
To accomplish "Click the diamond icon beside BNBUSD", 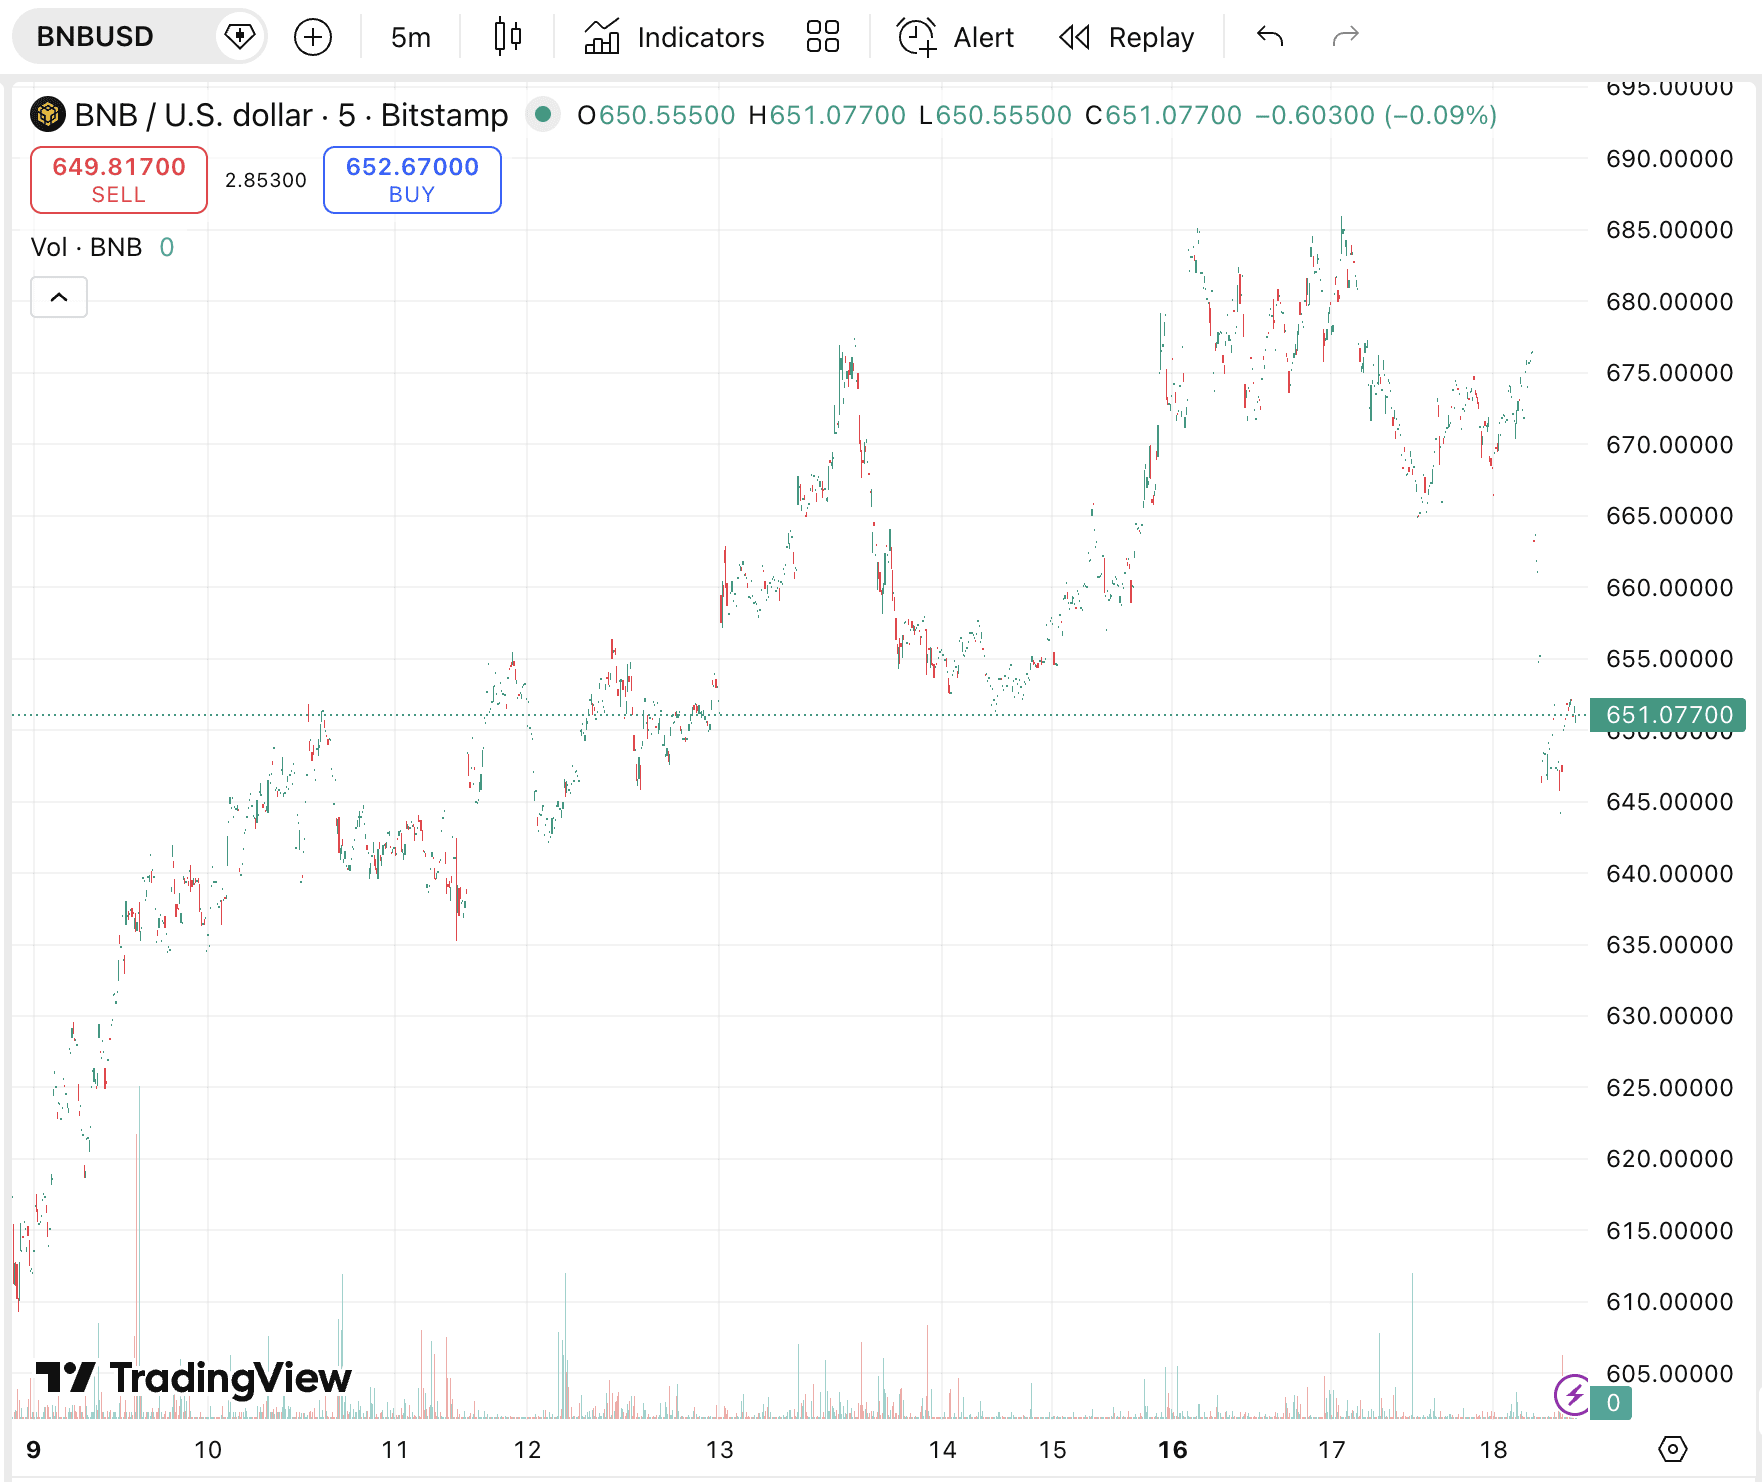I will [240, 37].
